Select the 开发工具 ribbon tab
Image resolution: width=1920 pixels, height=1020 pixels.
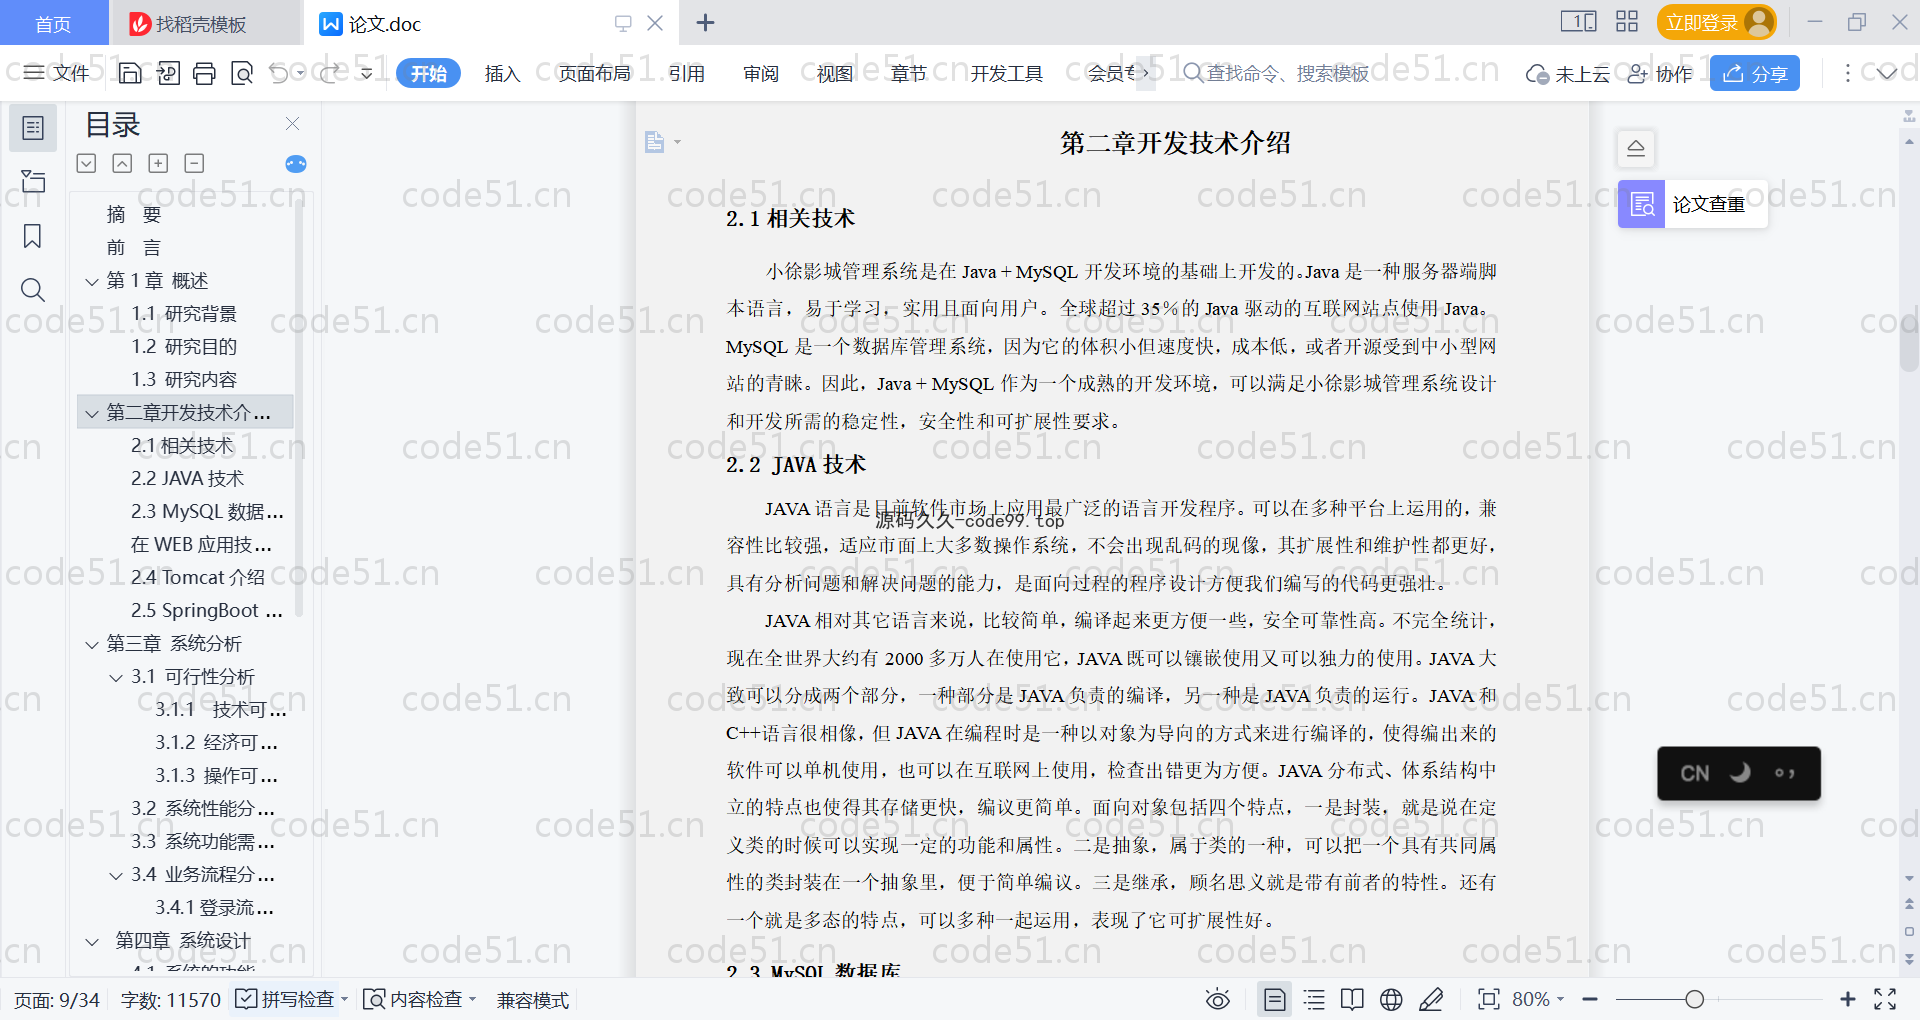(x=1006, y=73)
